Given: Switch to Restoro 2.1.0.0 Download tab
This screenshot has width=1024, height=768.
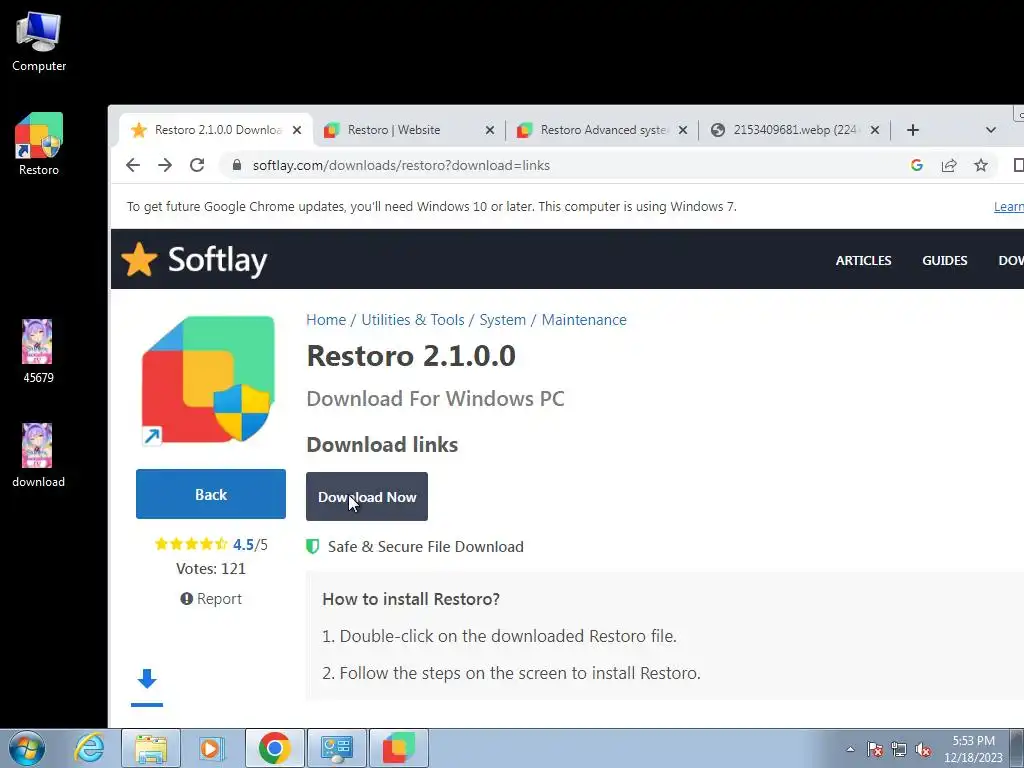Looking at the screenshot, I should [x=216, y=130].
